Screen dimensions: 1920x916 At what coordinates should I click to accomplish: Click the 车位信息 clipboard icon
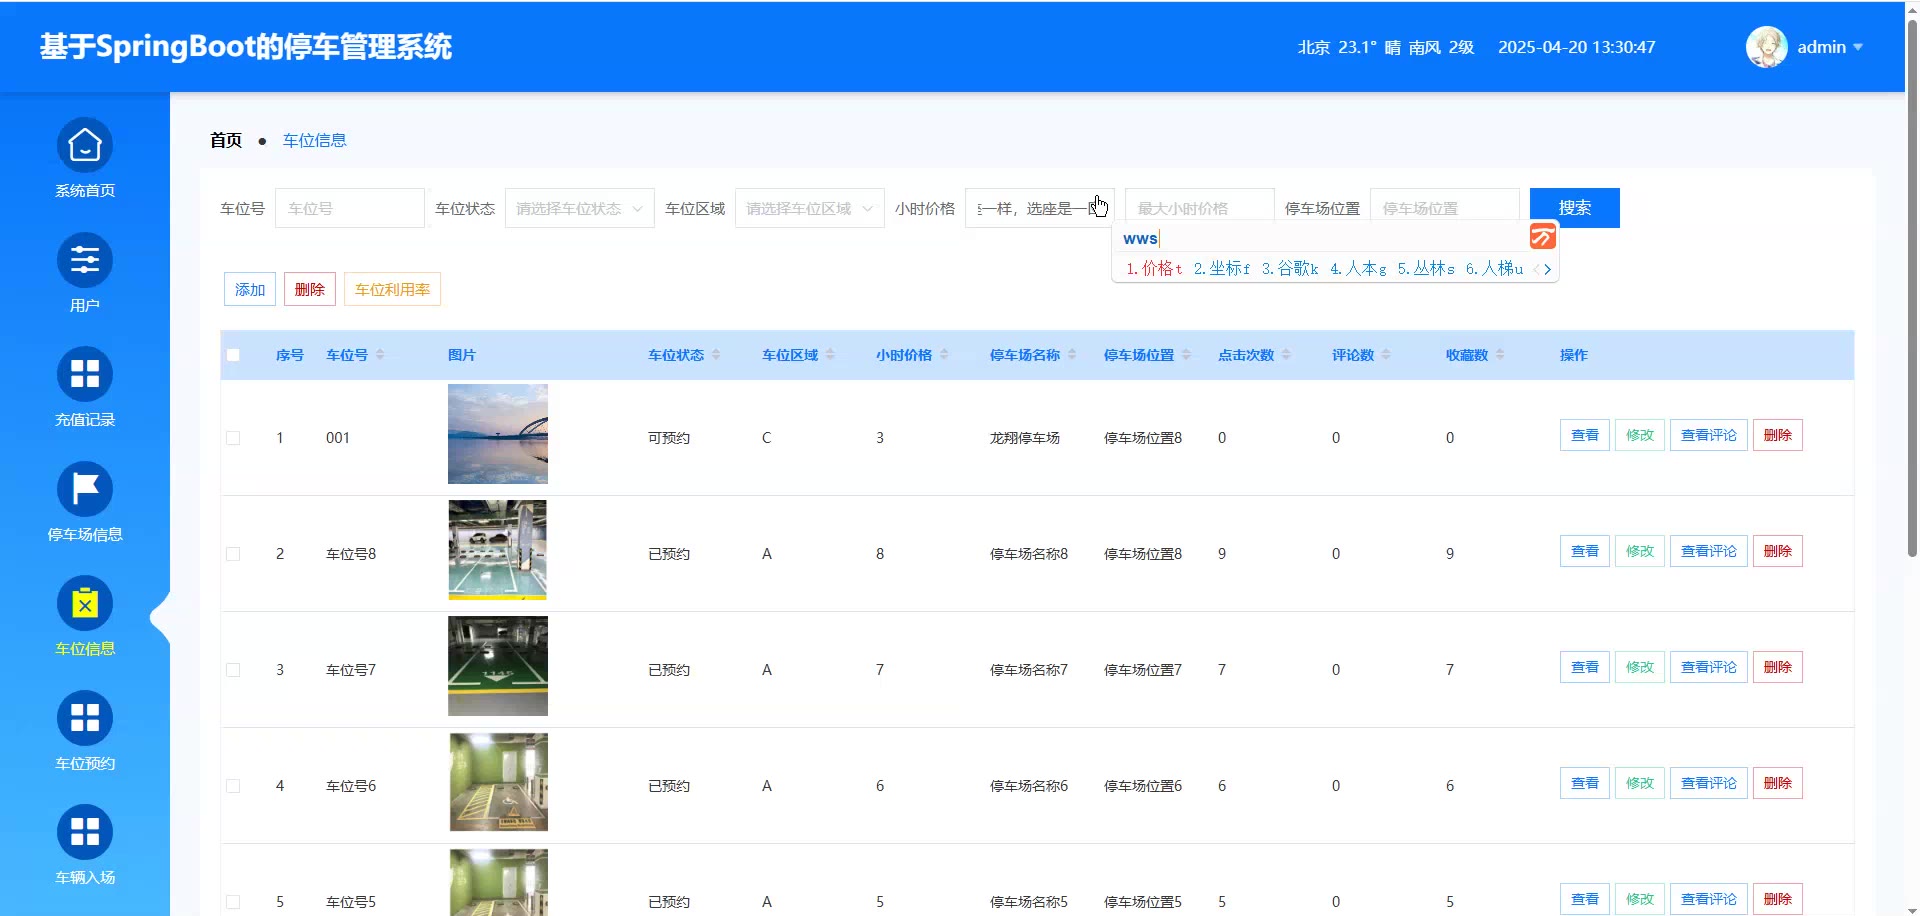click(85, 604)
